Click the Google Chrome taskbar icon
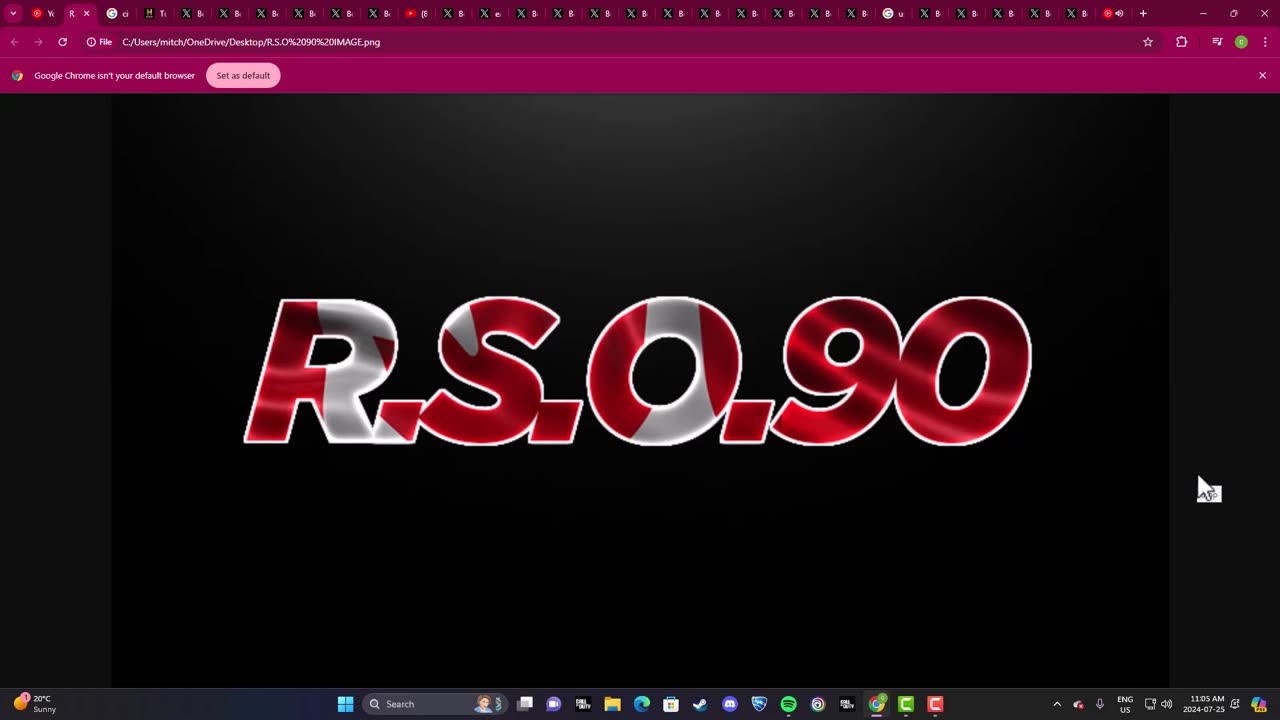 tap(877, 704)
